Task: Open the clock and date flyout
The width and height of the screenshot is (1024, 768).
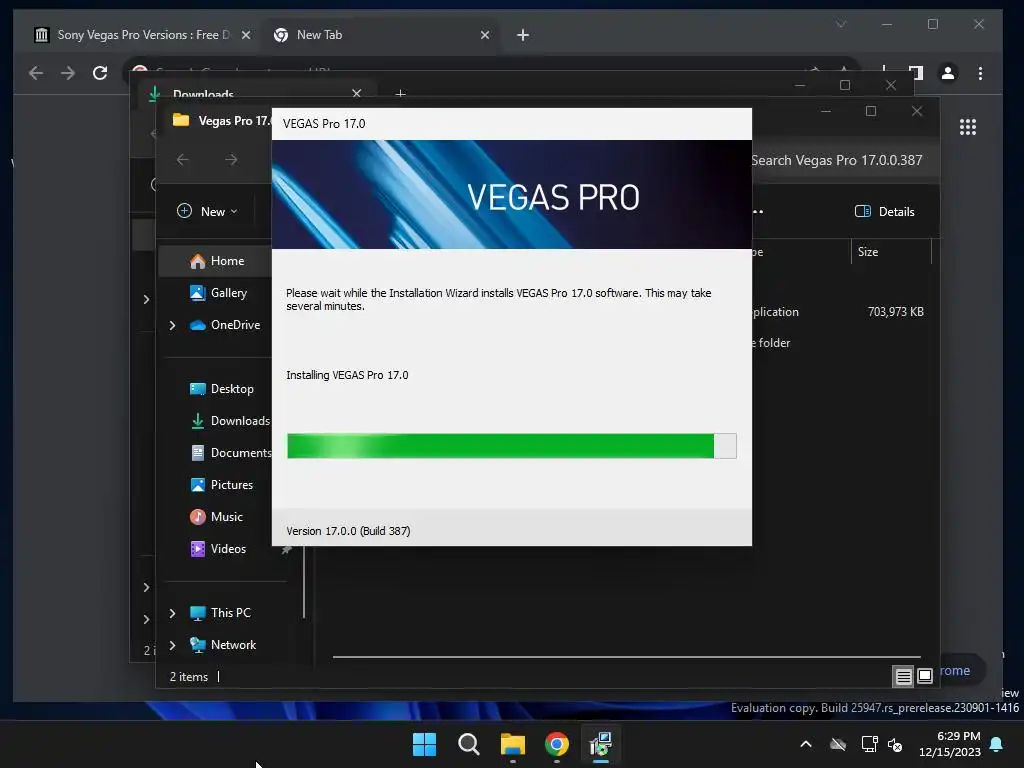Action: click(x=950, y=744)
